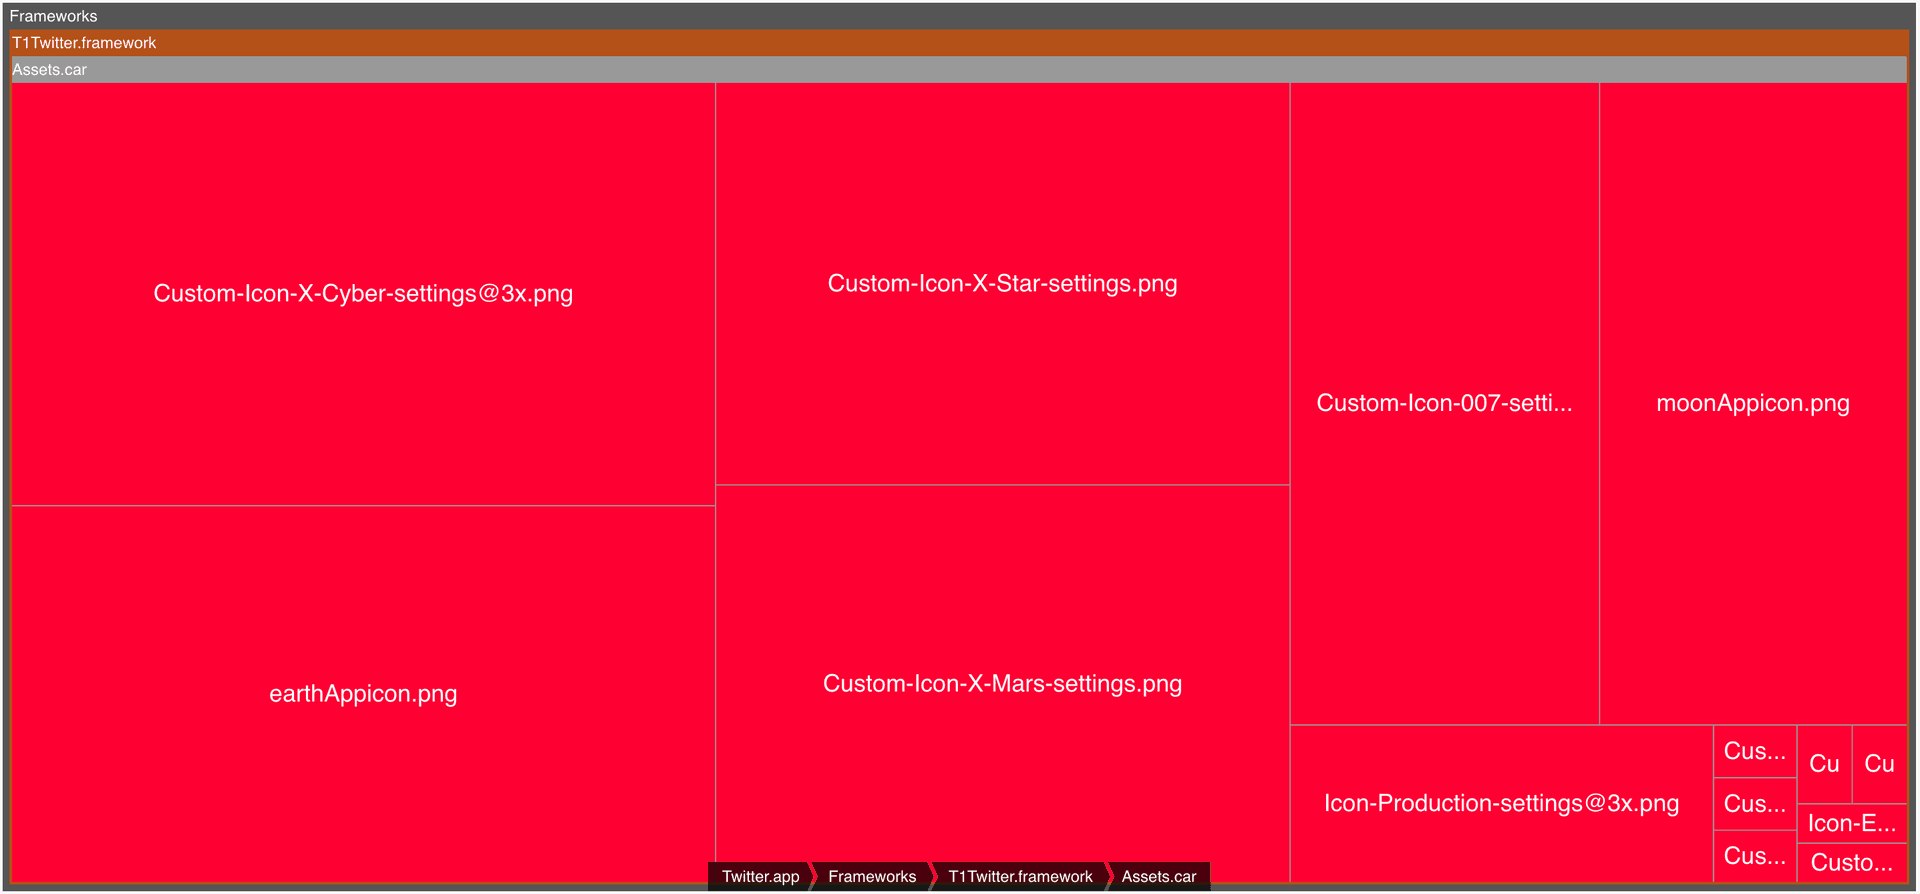Viewport: 1920px width, 894px height.
Task: Select the Custom-Icon-007-setti... block
Action: 1444,403
